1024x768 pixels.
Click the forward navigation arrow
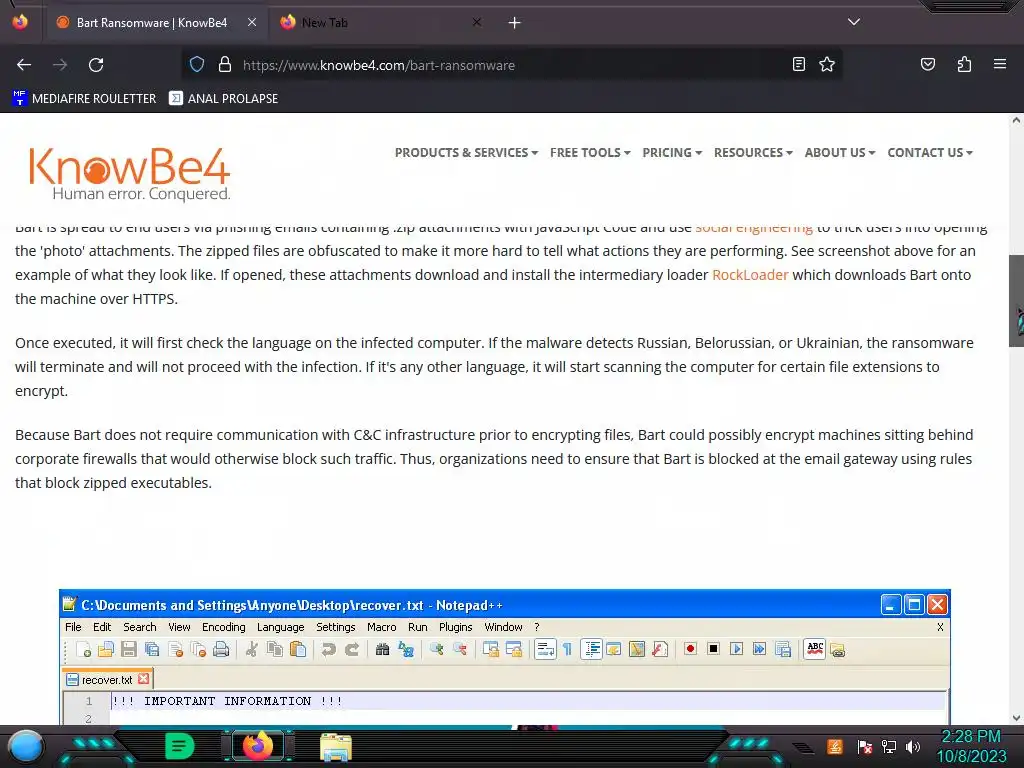click(x=60, y=65)
